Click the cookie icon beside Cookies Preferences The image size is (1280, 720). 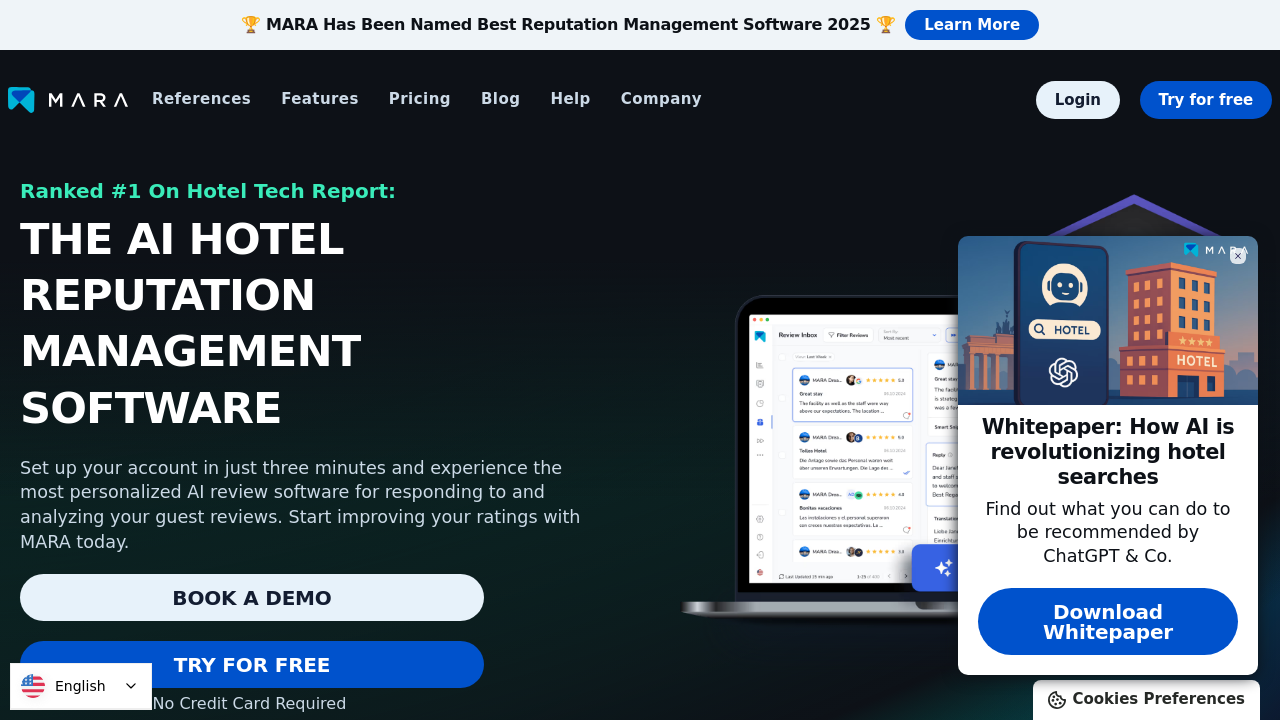point(1058,699)
